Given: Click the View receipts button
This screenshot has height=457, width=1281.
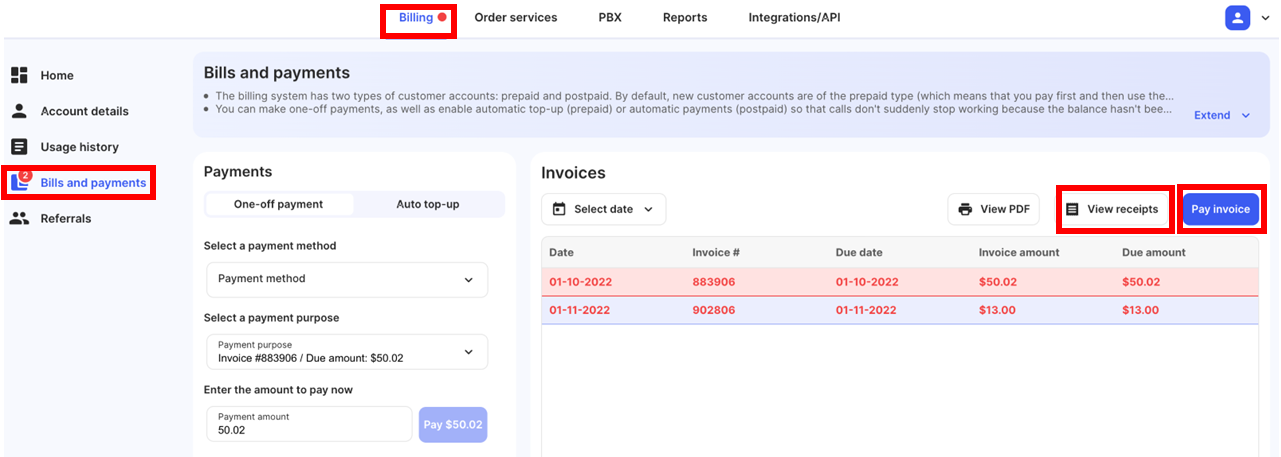Looking at the screenshot, I should [1113, 209].
